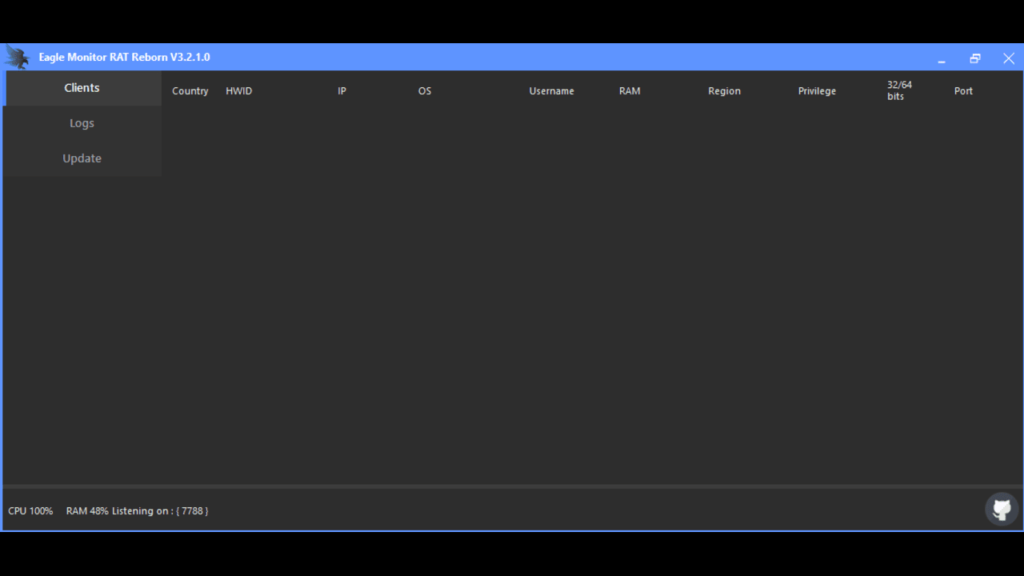The image size is (1024, 576).
Task: Sort clients by Privilege column
Action: coord(817,91)
